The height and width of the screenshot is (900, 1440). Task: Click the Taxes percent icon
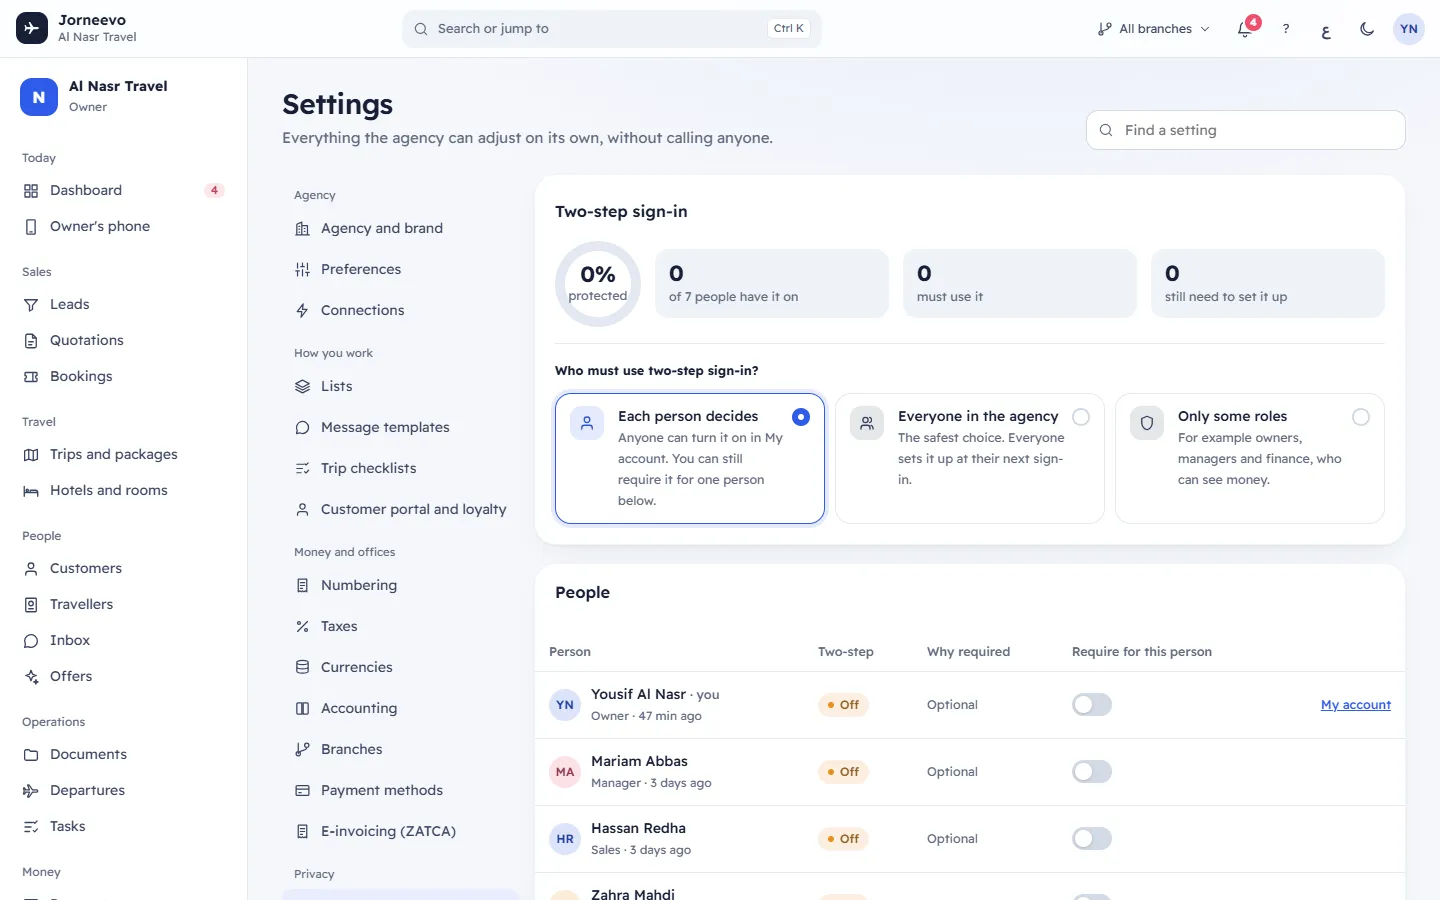click(302, 626)
